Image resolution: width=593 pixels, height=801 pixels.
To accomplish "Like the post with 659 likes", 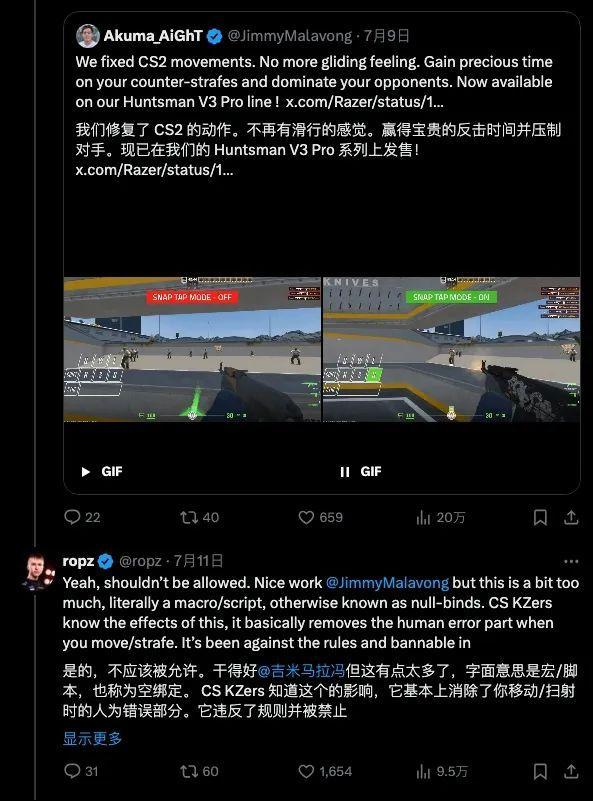I will [x=320, y=517].
